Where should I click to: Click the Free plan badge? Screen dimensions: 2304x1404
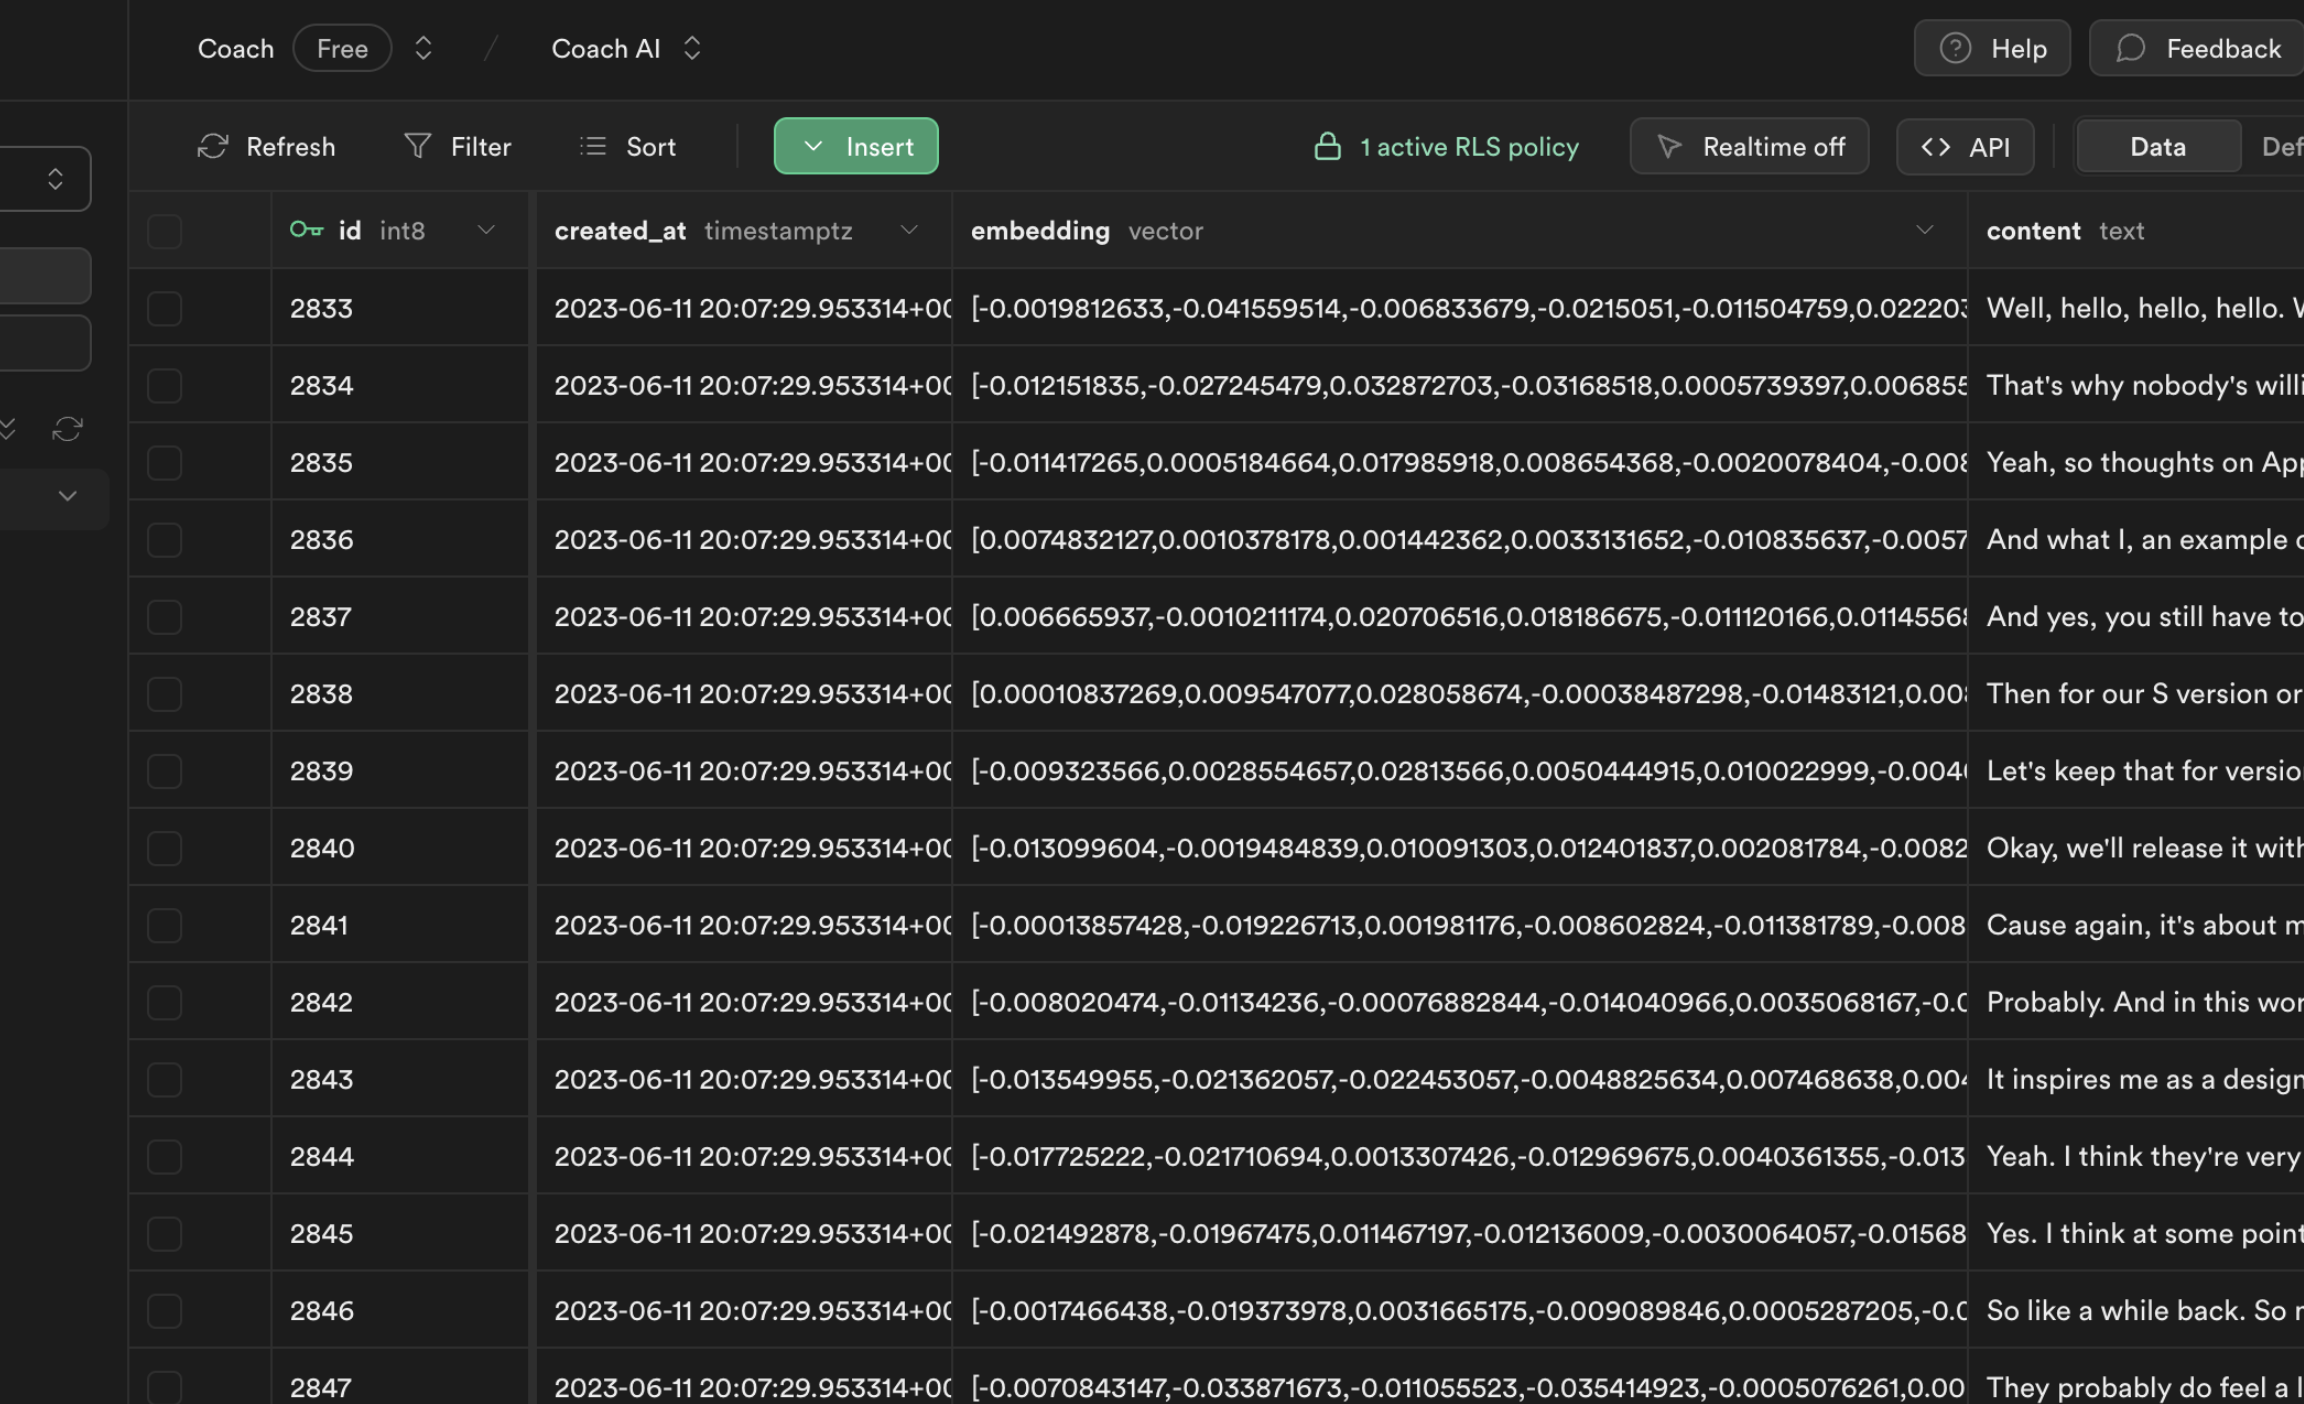(342, 47)
